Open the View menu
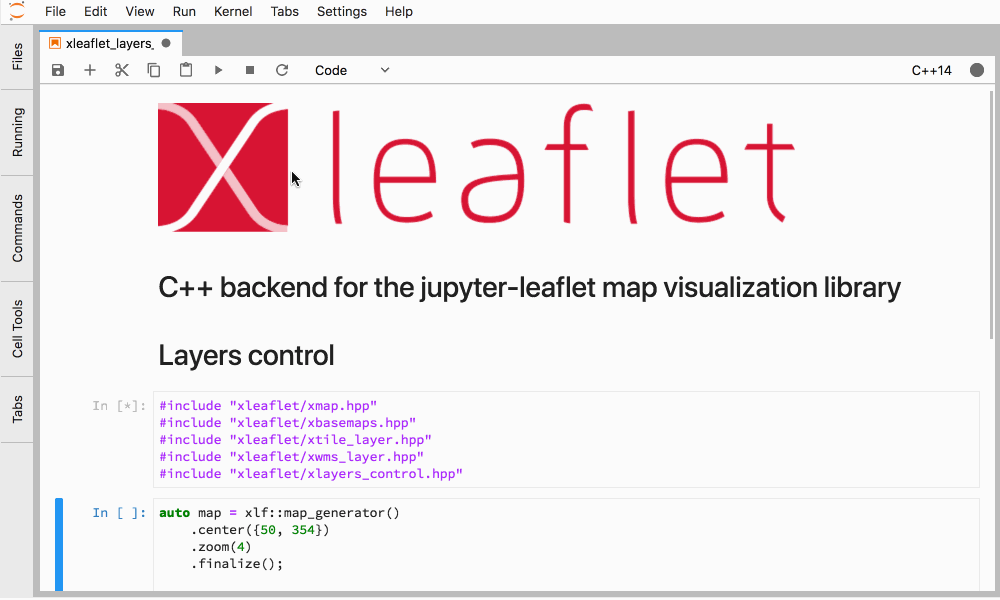 (140, 11)
